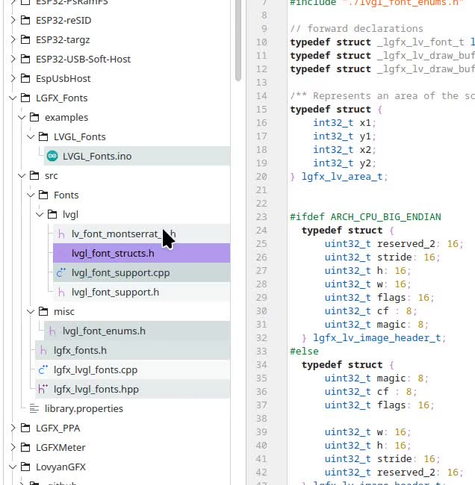Click the ESP32-reSID folder icon

coord(25,20)
